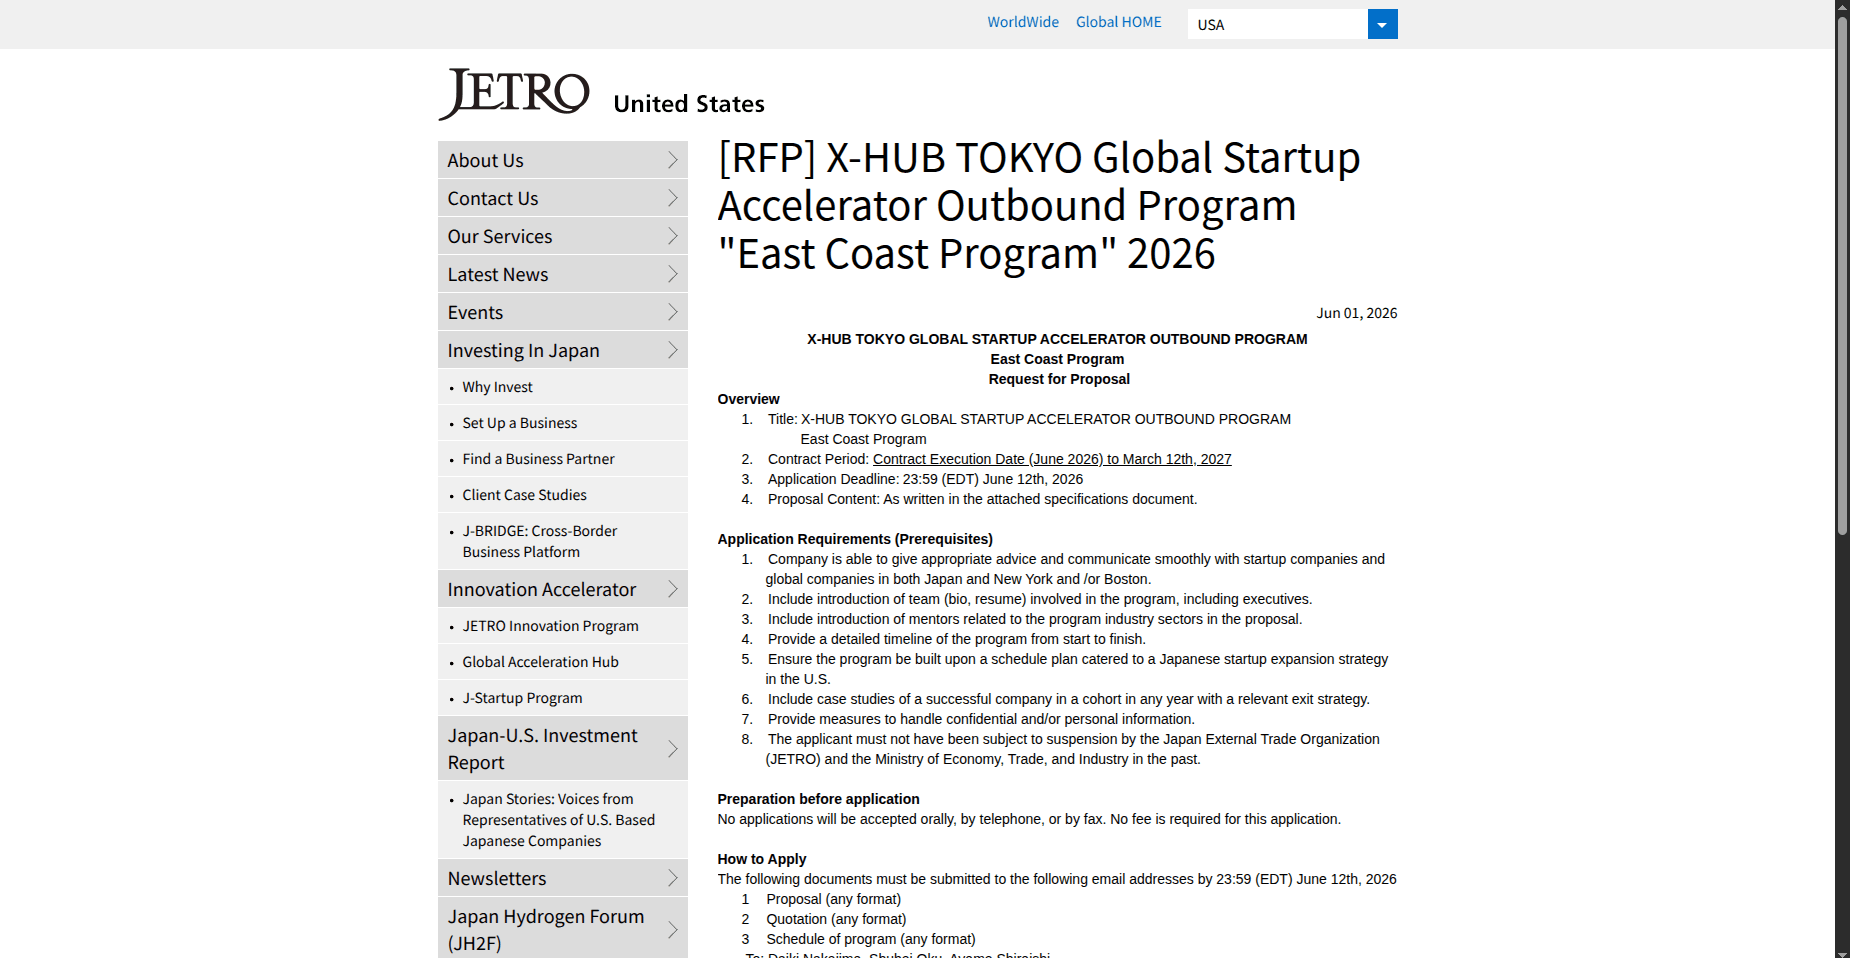
Task: Click the Jun 01, 2026 date text
Action: point(1357,313)
